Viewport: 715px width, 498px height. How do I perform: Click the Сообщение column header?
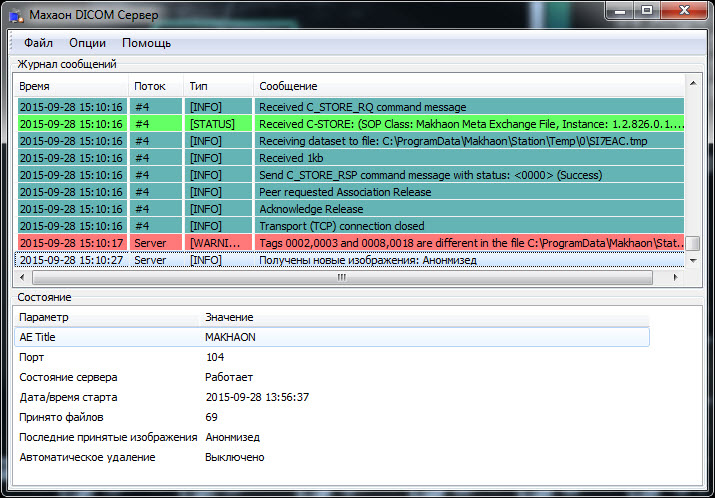469,86
